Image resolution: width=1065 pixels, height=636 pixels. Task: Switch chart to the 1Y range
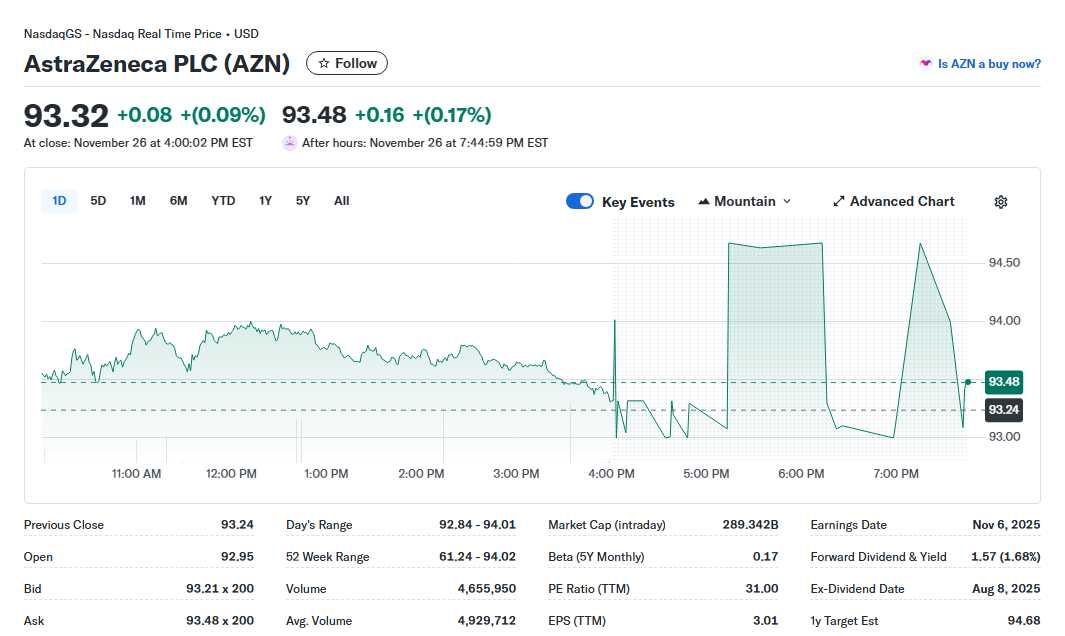pyautogui.click(x=265, y=201)
